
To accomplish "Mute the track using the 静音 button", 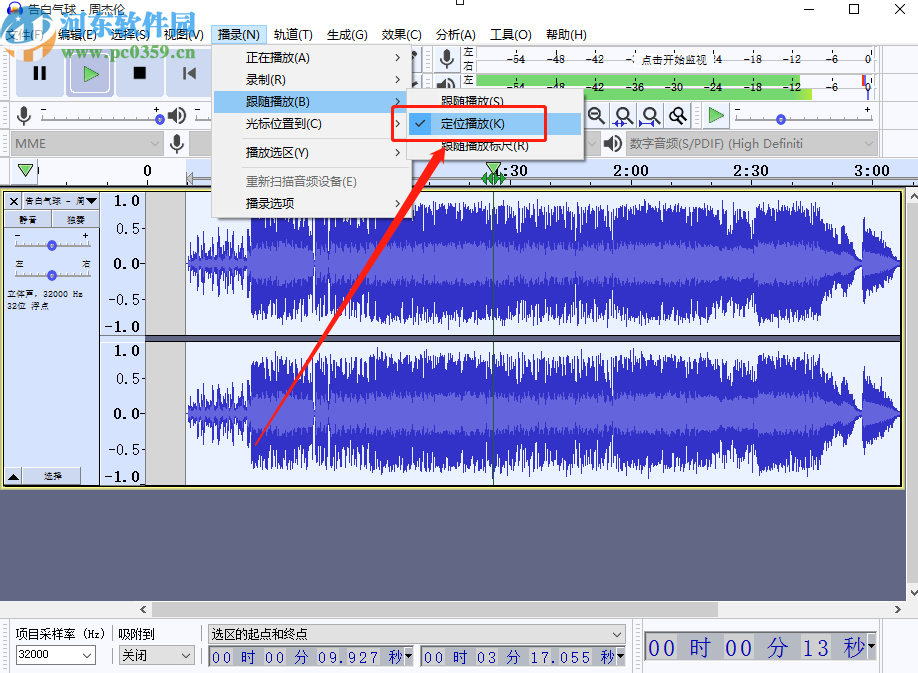I will point(27,218).
